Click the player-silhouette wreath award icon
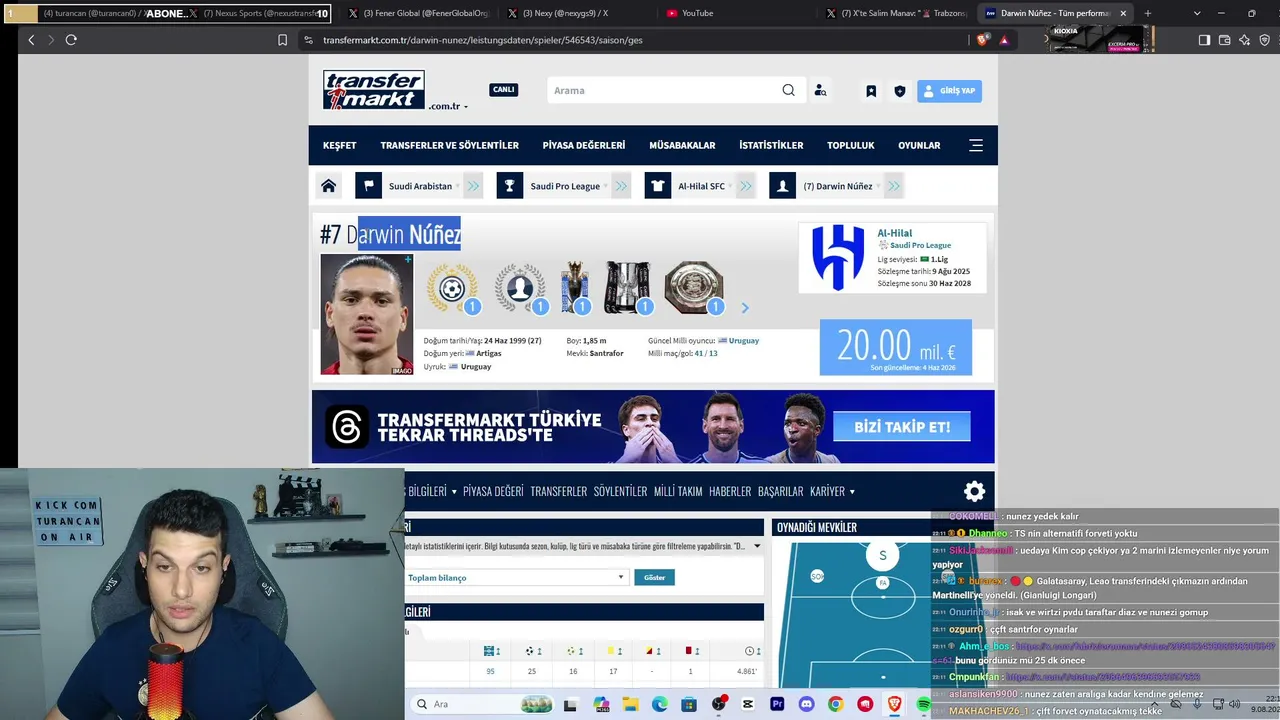Screen dimensions: 1280x720 pos(520,288)
